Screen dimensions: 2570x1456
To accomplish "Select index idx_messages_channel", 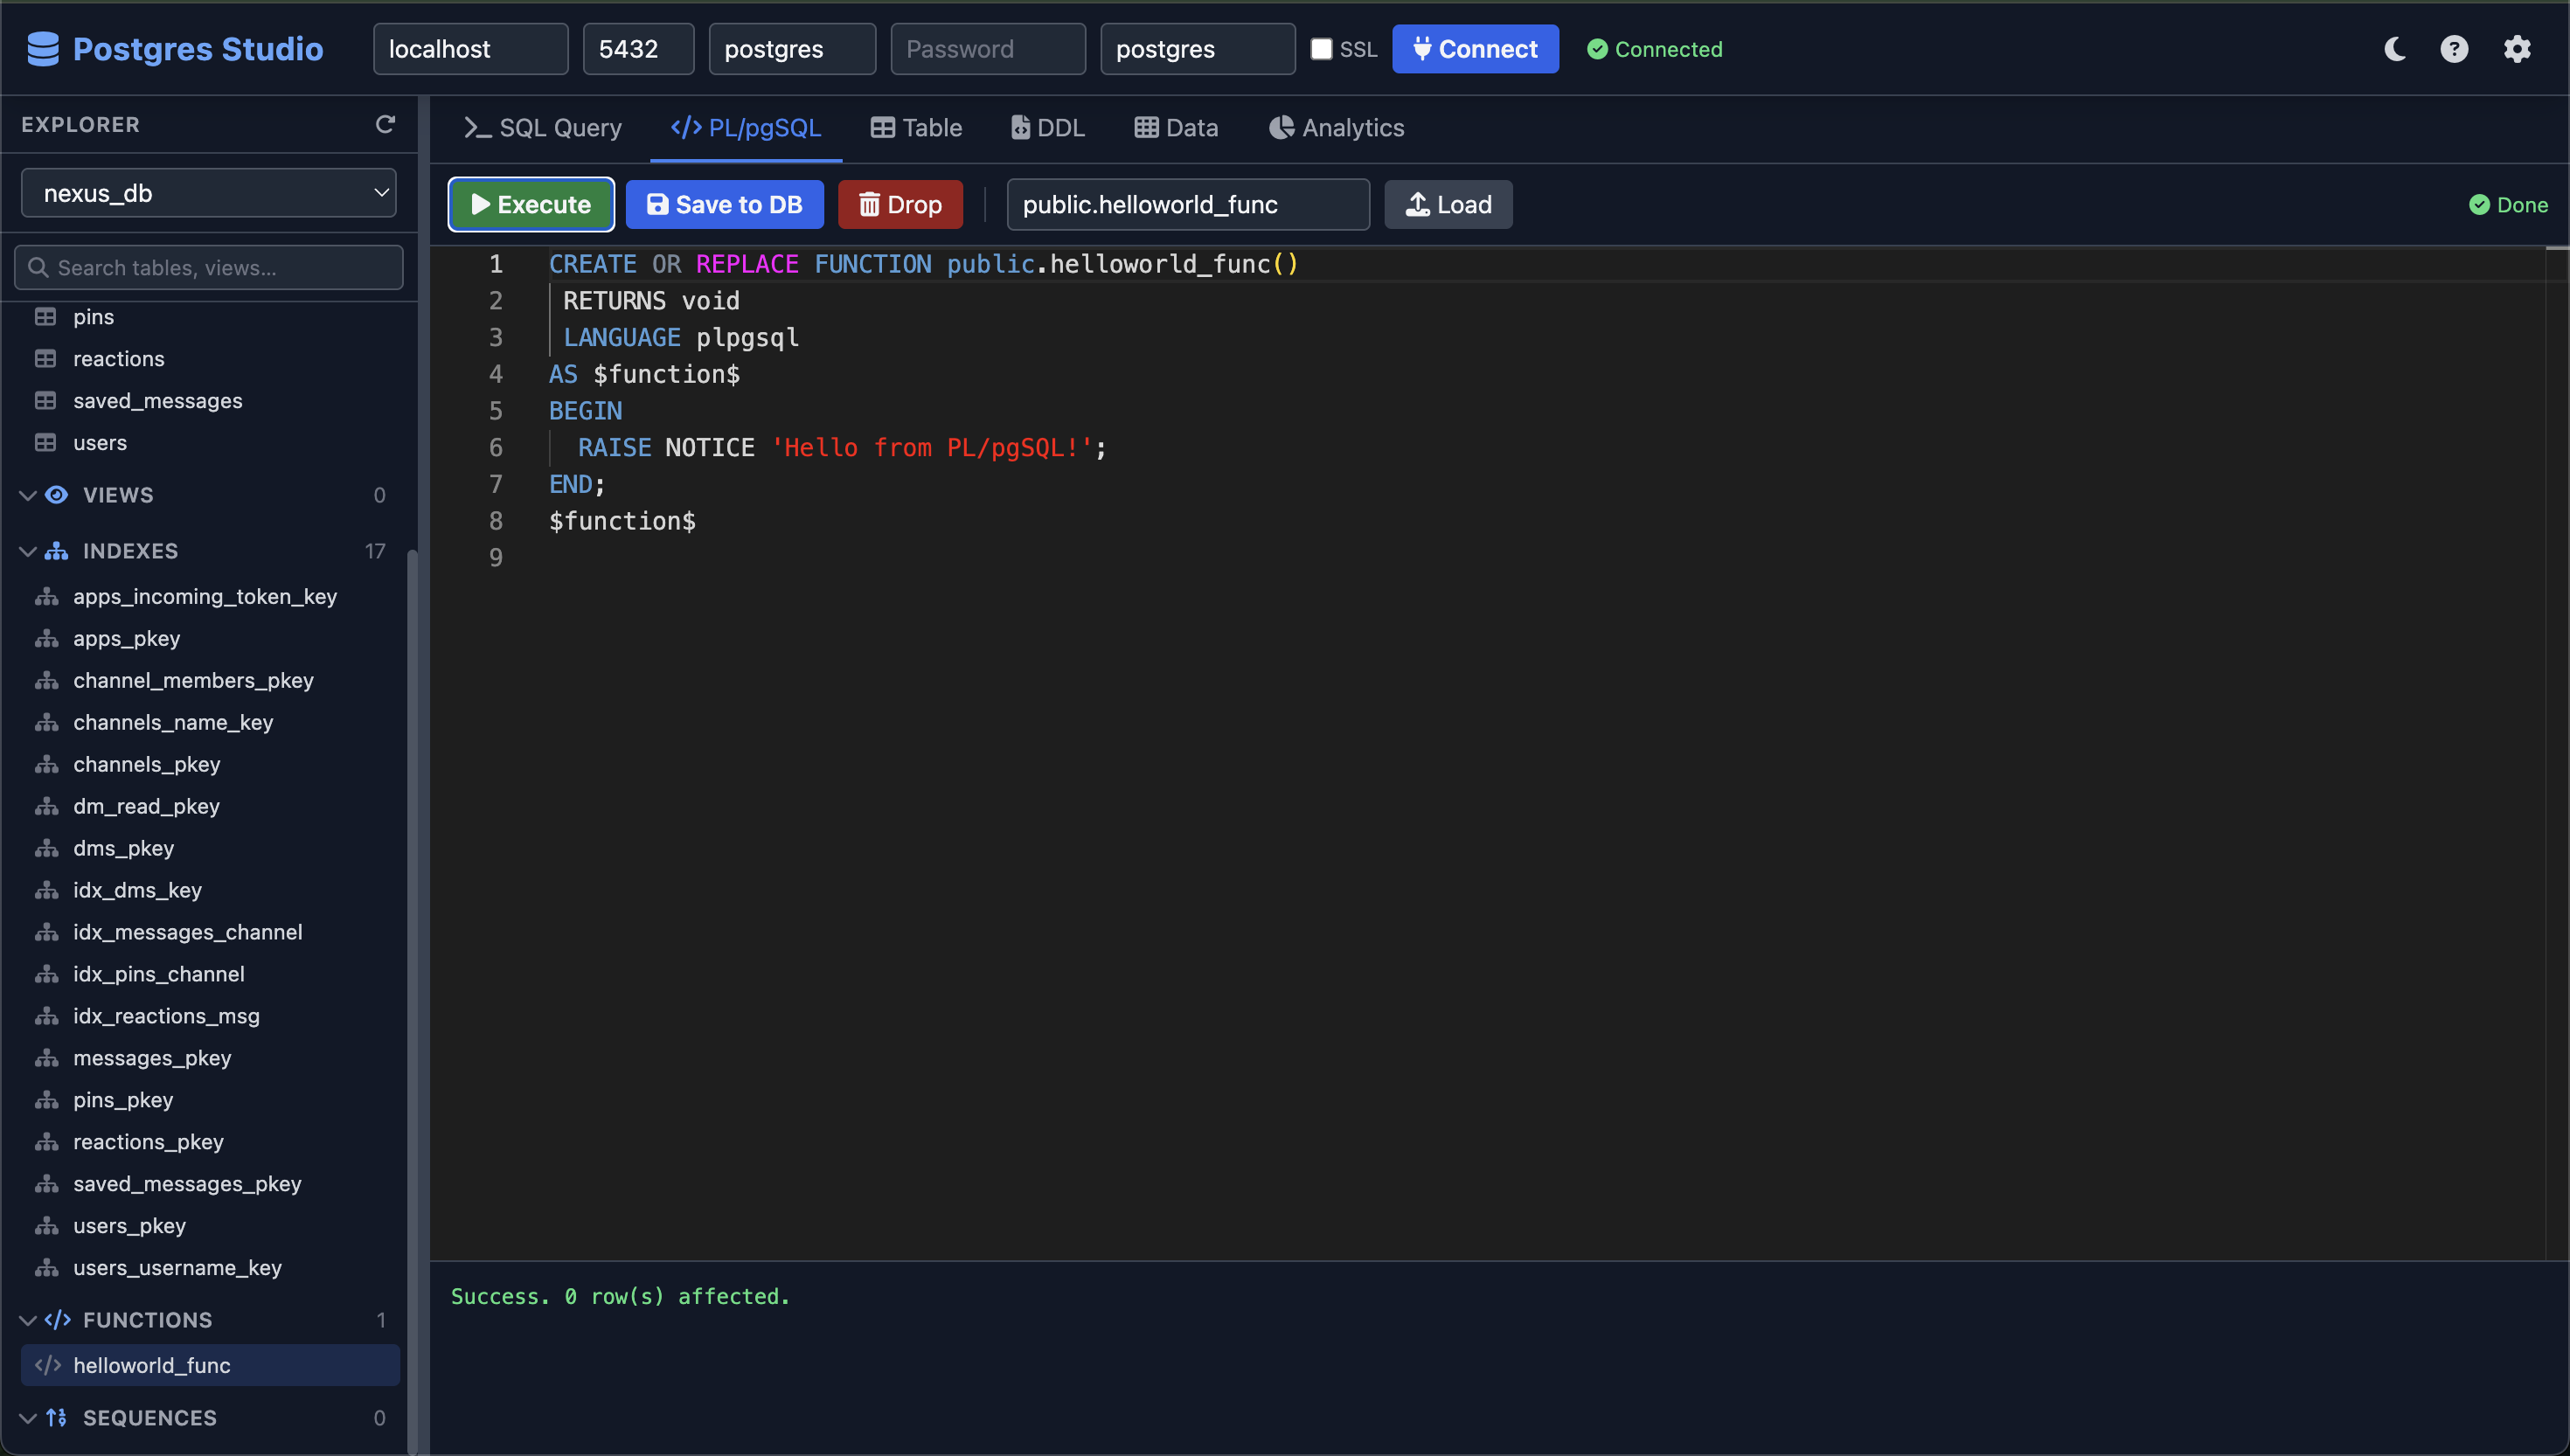I will (x=209, y=932).
